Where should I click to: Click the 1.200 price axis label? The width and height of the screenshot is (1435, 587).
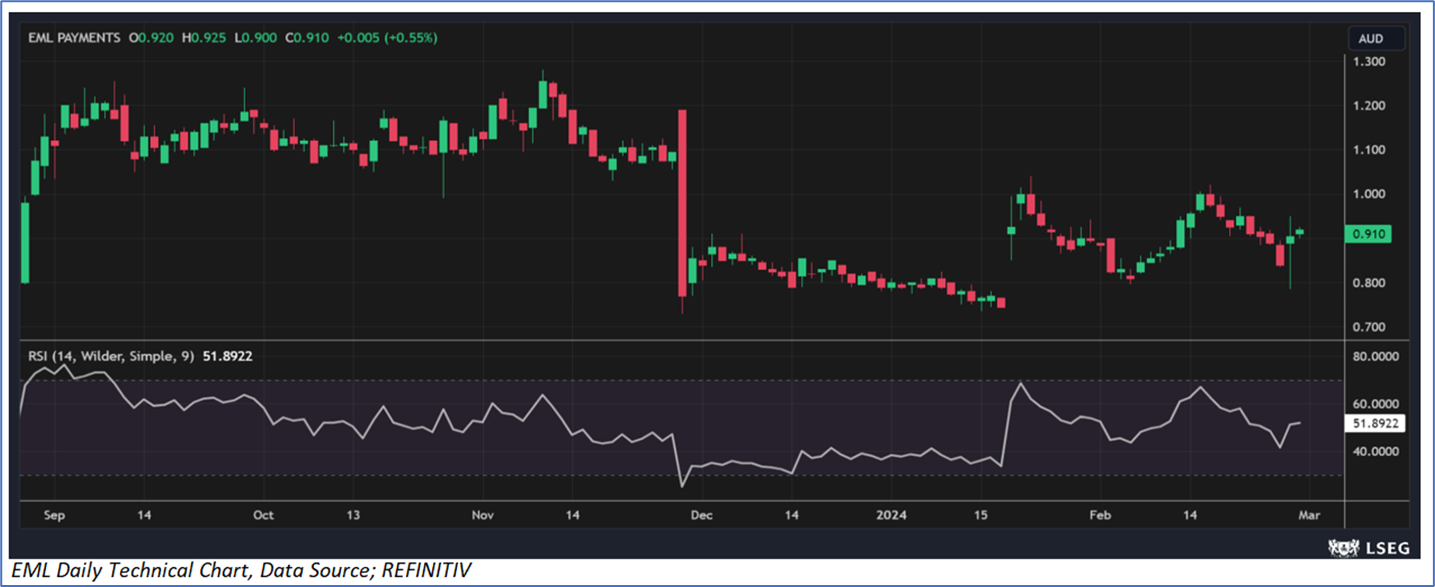1369,106
